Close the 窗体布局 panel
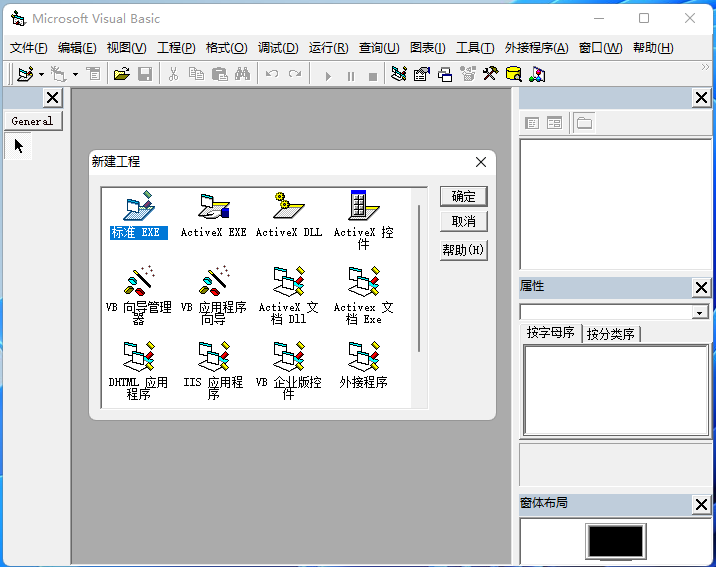 coord(701,504)
